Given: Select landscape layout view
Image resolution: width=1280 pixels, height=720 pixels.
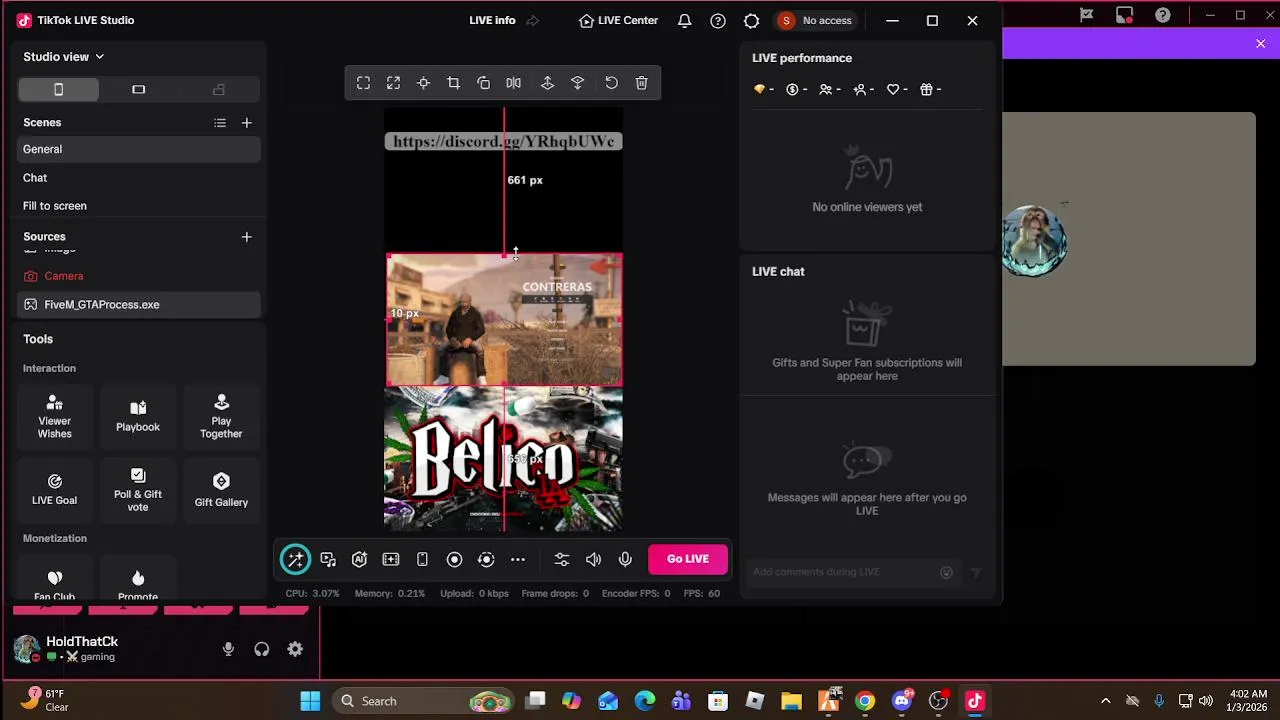Looking at the screenshot, I should click(139, 89).
